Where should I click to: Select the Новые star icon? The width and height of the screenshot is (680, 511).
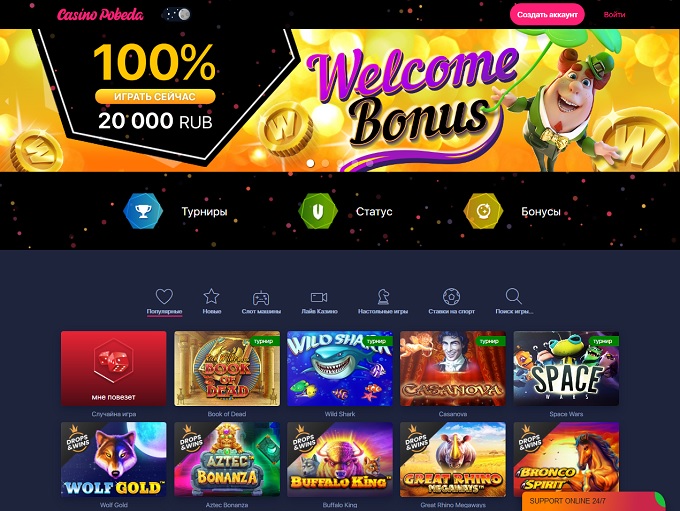(x=211, y=296)
